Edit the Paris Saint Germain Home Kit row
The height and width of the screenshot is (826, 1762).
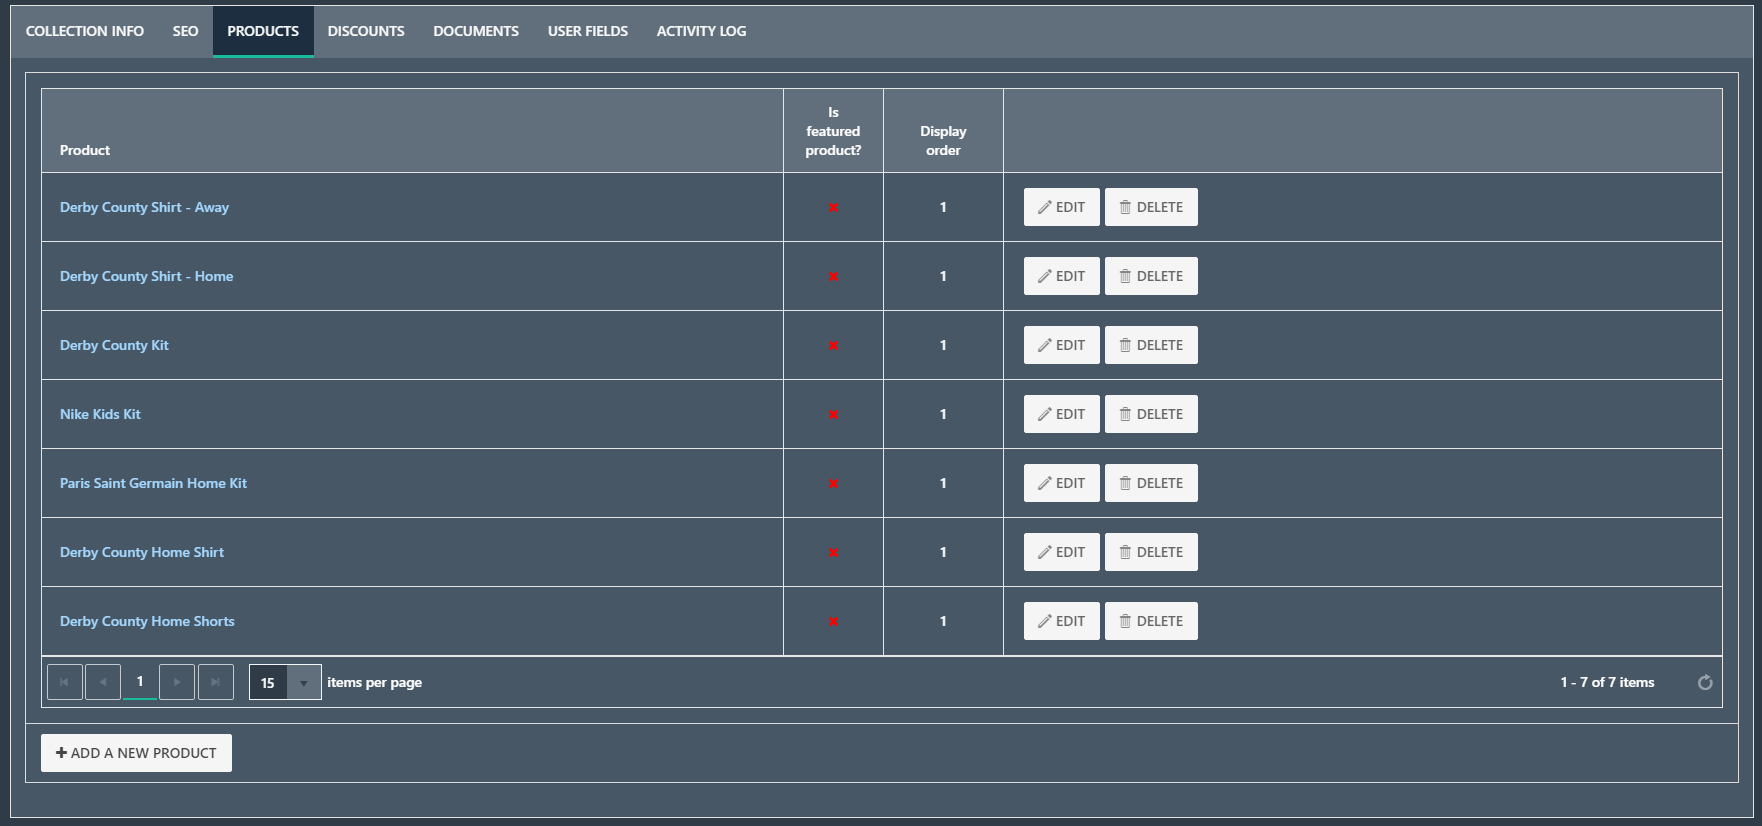(1061, 483)
